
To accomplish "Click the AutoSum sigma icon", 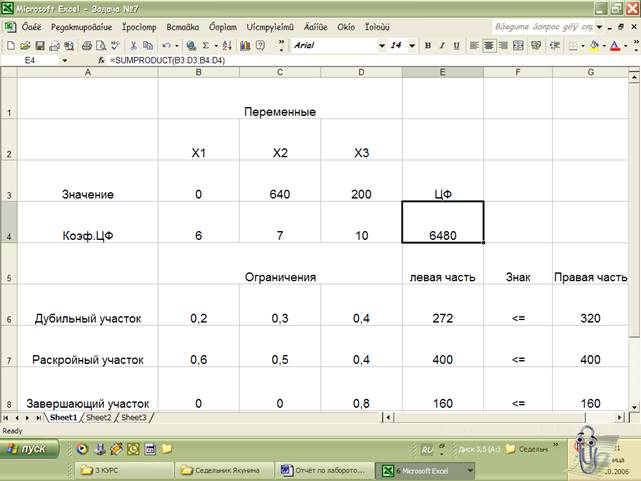I will [x=205, y=45].
